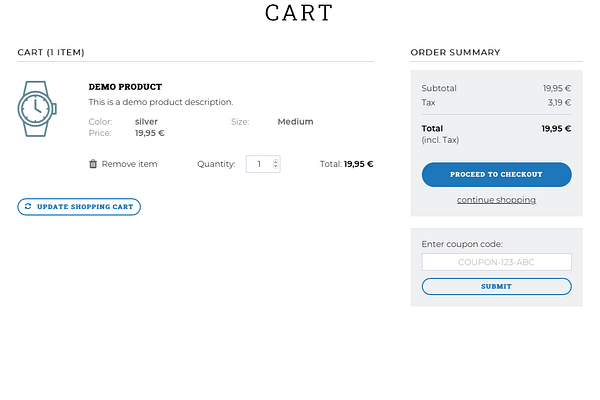Click the Tax amount 3,19 €
Screen dimensions: 600x400
click(559, 103)
